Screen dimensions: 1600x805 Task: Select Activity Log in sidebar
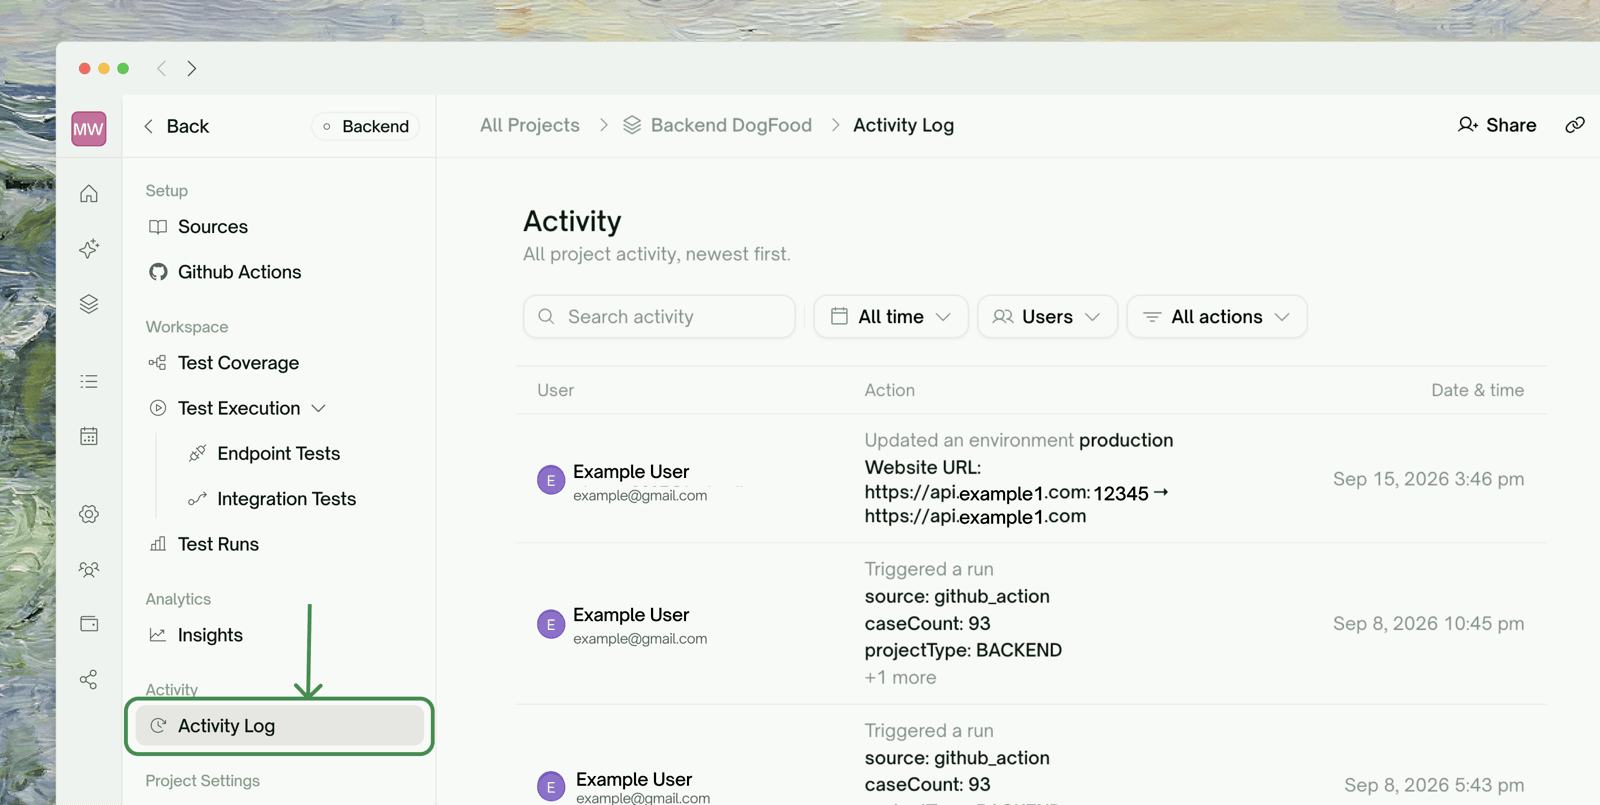[279, 726]
